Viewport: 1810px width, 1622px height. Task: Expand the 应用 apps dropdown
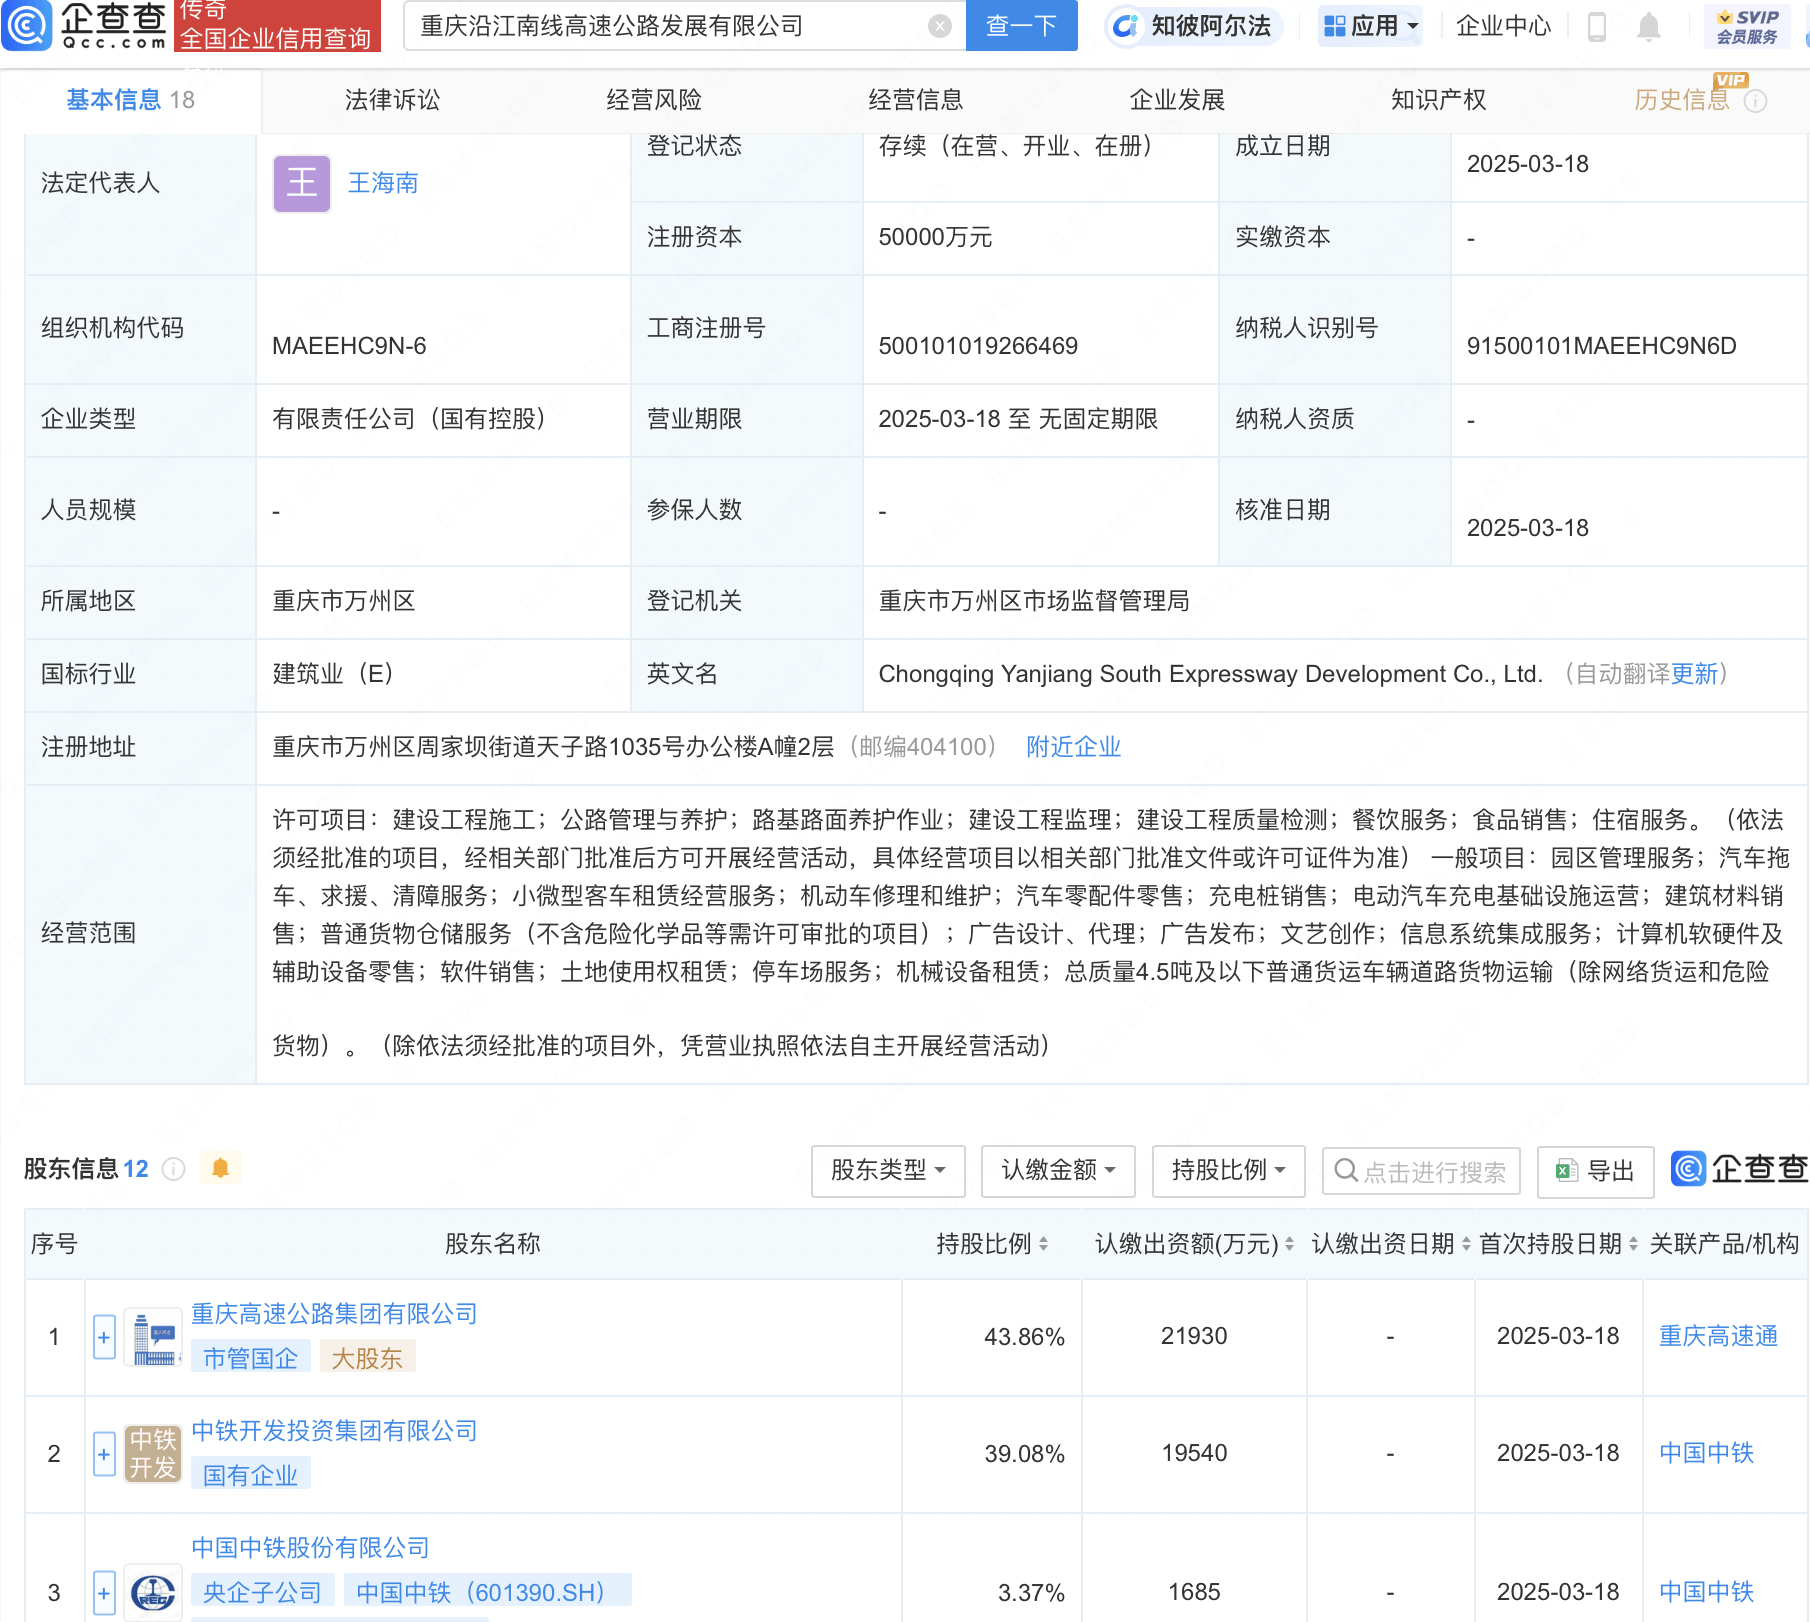click(x=1370, y=26)
